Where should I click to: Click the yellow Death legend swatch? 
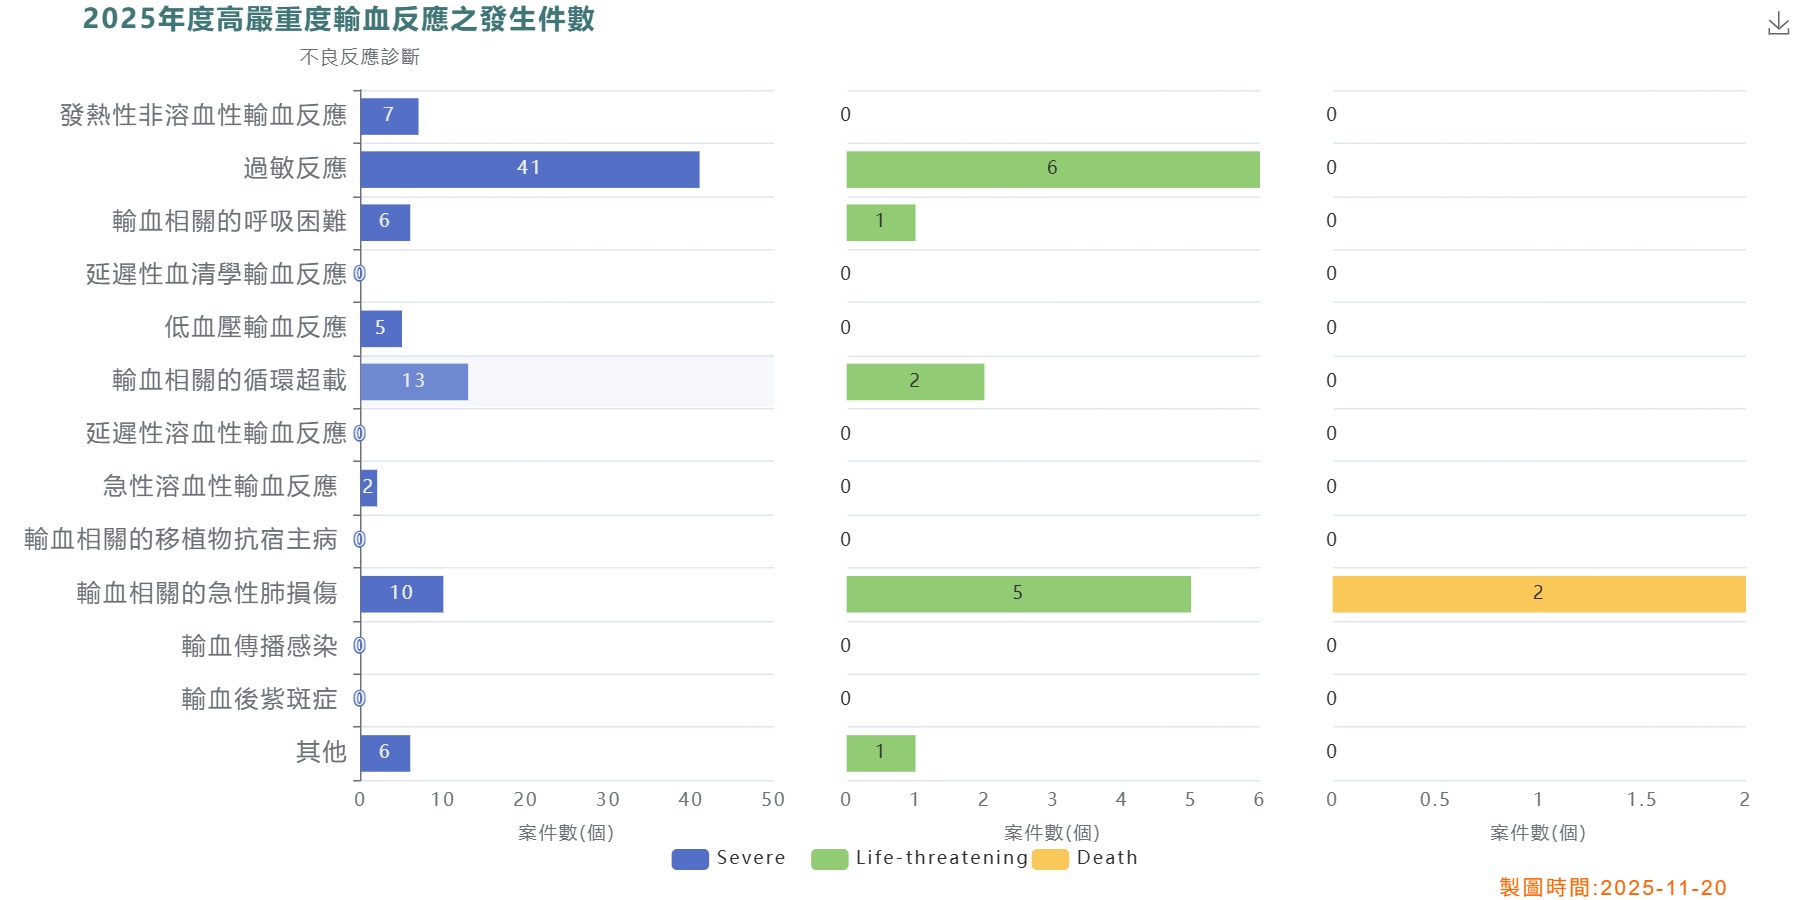point(1050,859)
